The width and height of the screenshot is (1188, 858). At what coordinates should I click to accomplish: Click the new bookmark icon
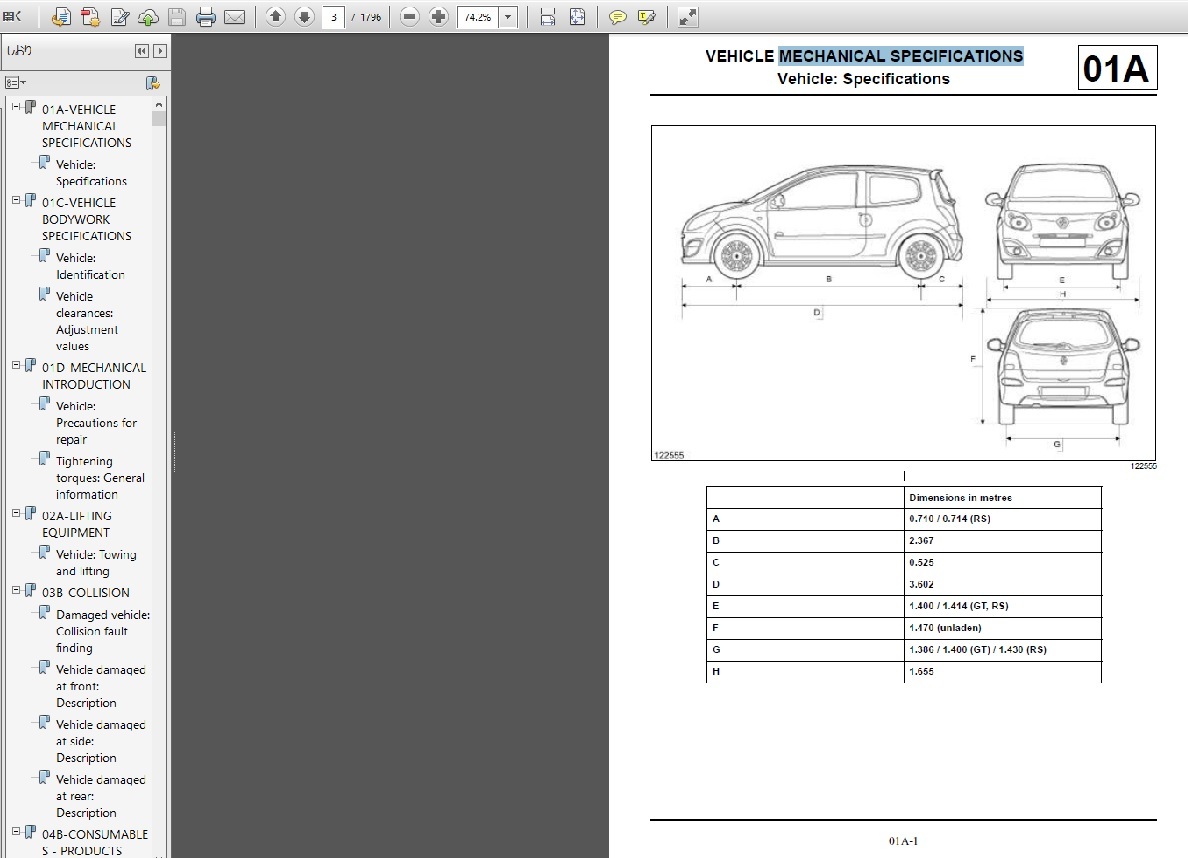pos(152,83)
